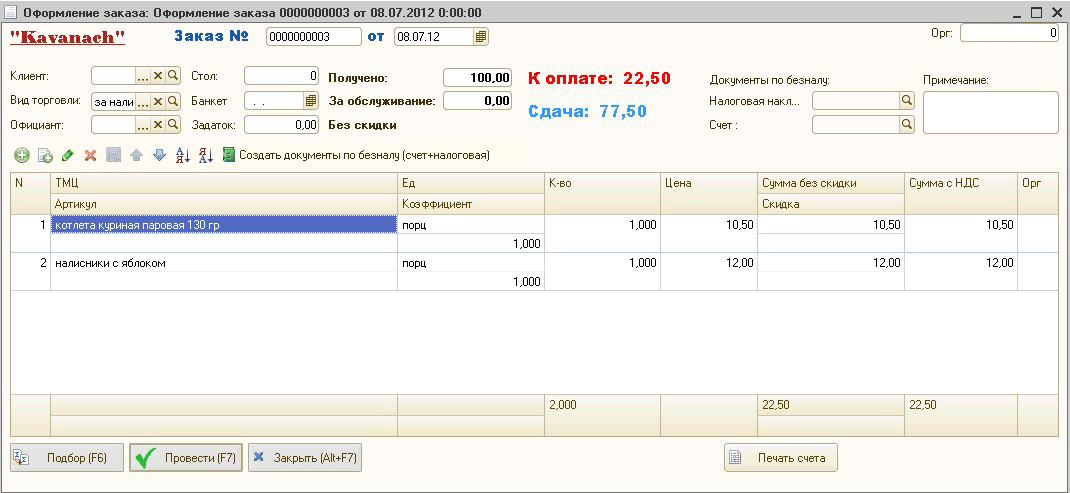Screen dimensions: 1070x493
Task: Click the Примечание text area
Action: click(x=989, y=112)
